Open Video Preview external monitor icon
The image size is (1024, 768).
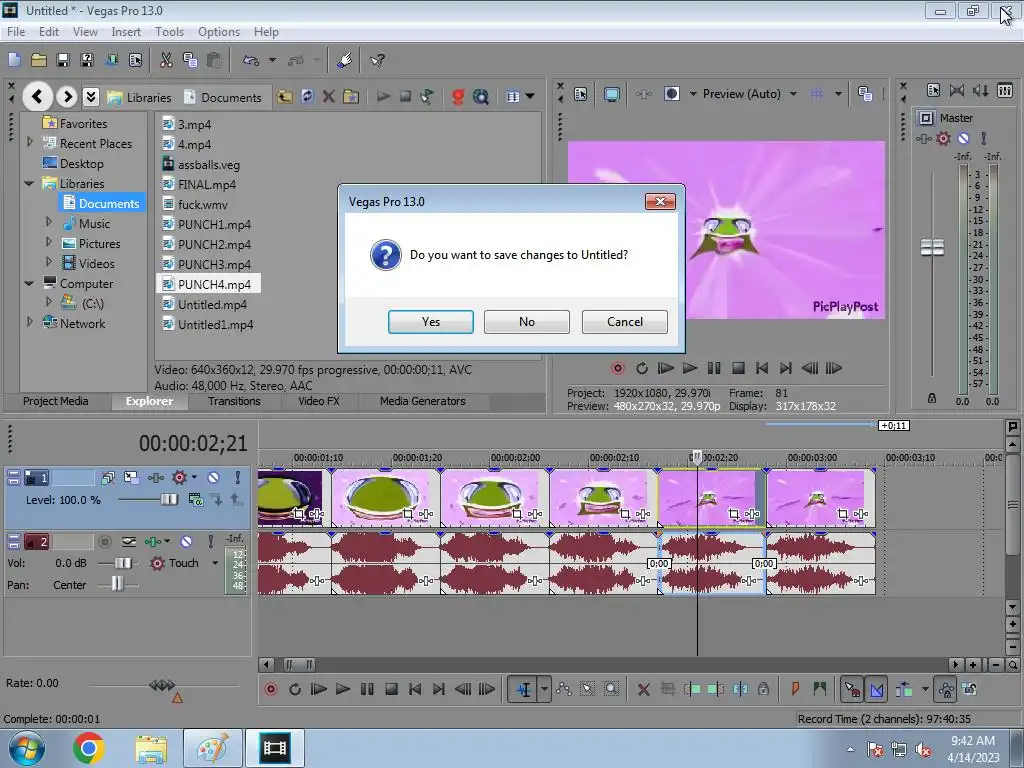point(612,94)
